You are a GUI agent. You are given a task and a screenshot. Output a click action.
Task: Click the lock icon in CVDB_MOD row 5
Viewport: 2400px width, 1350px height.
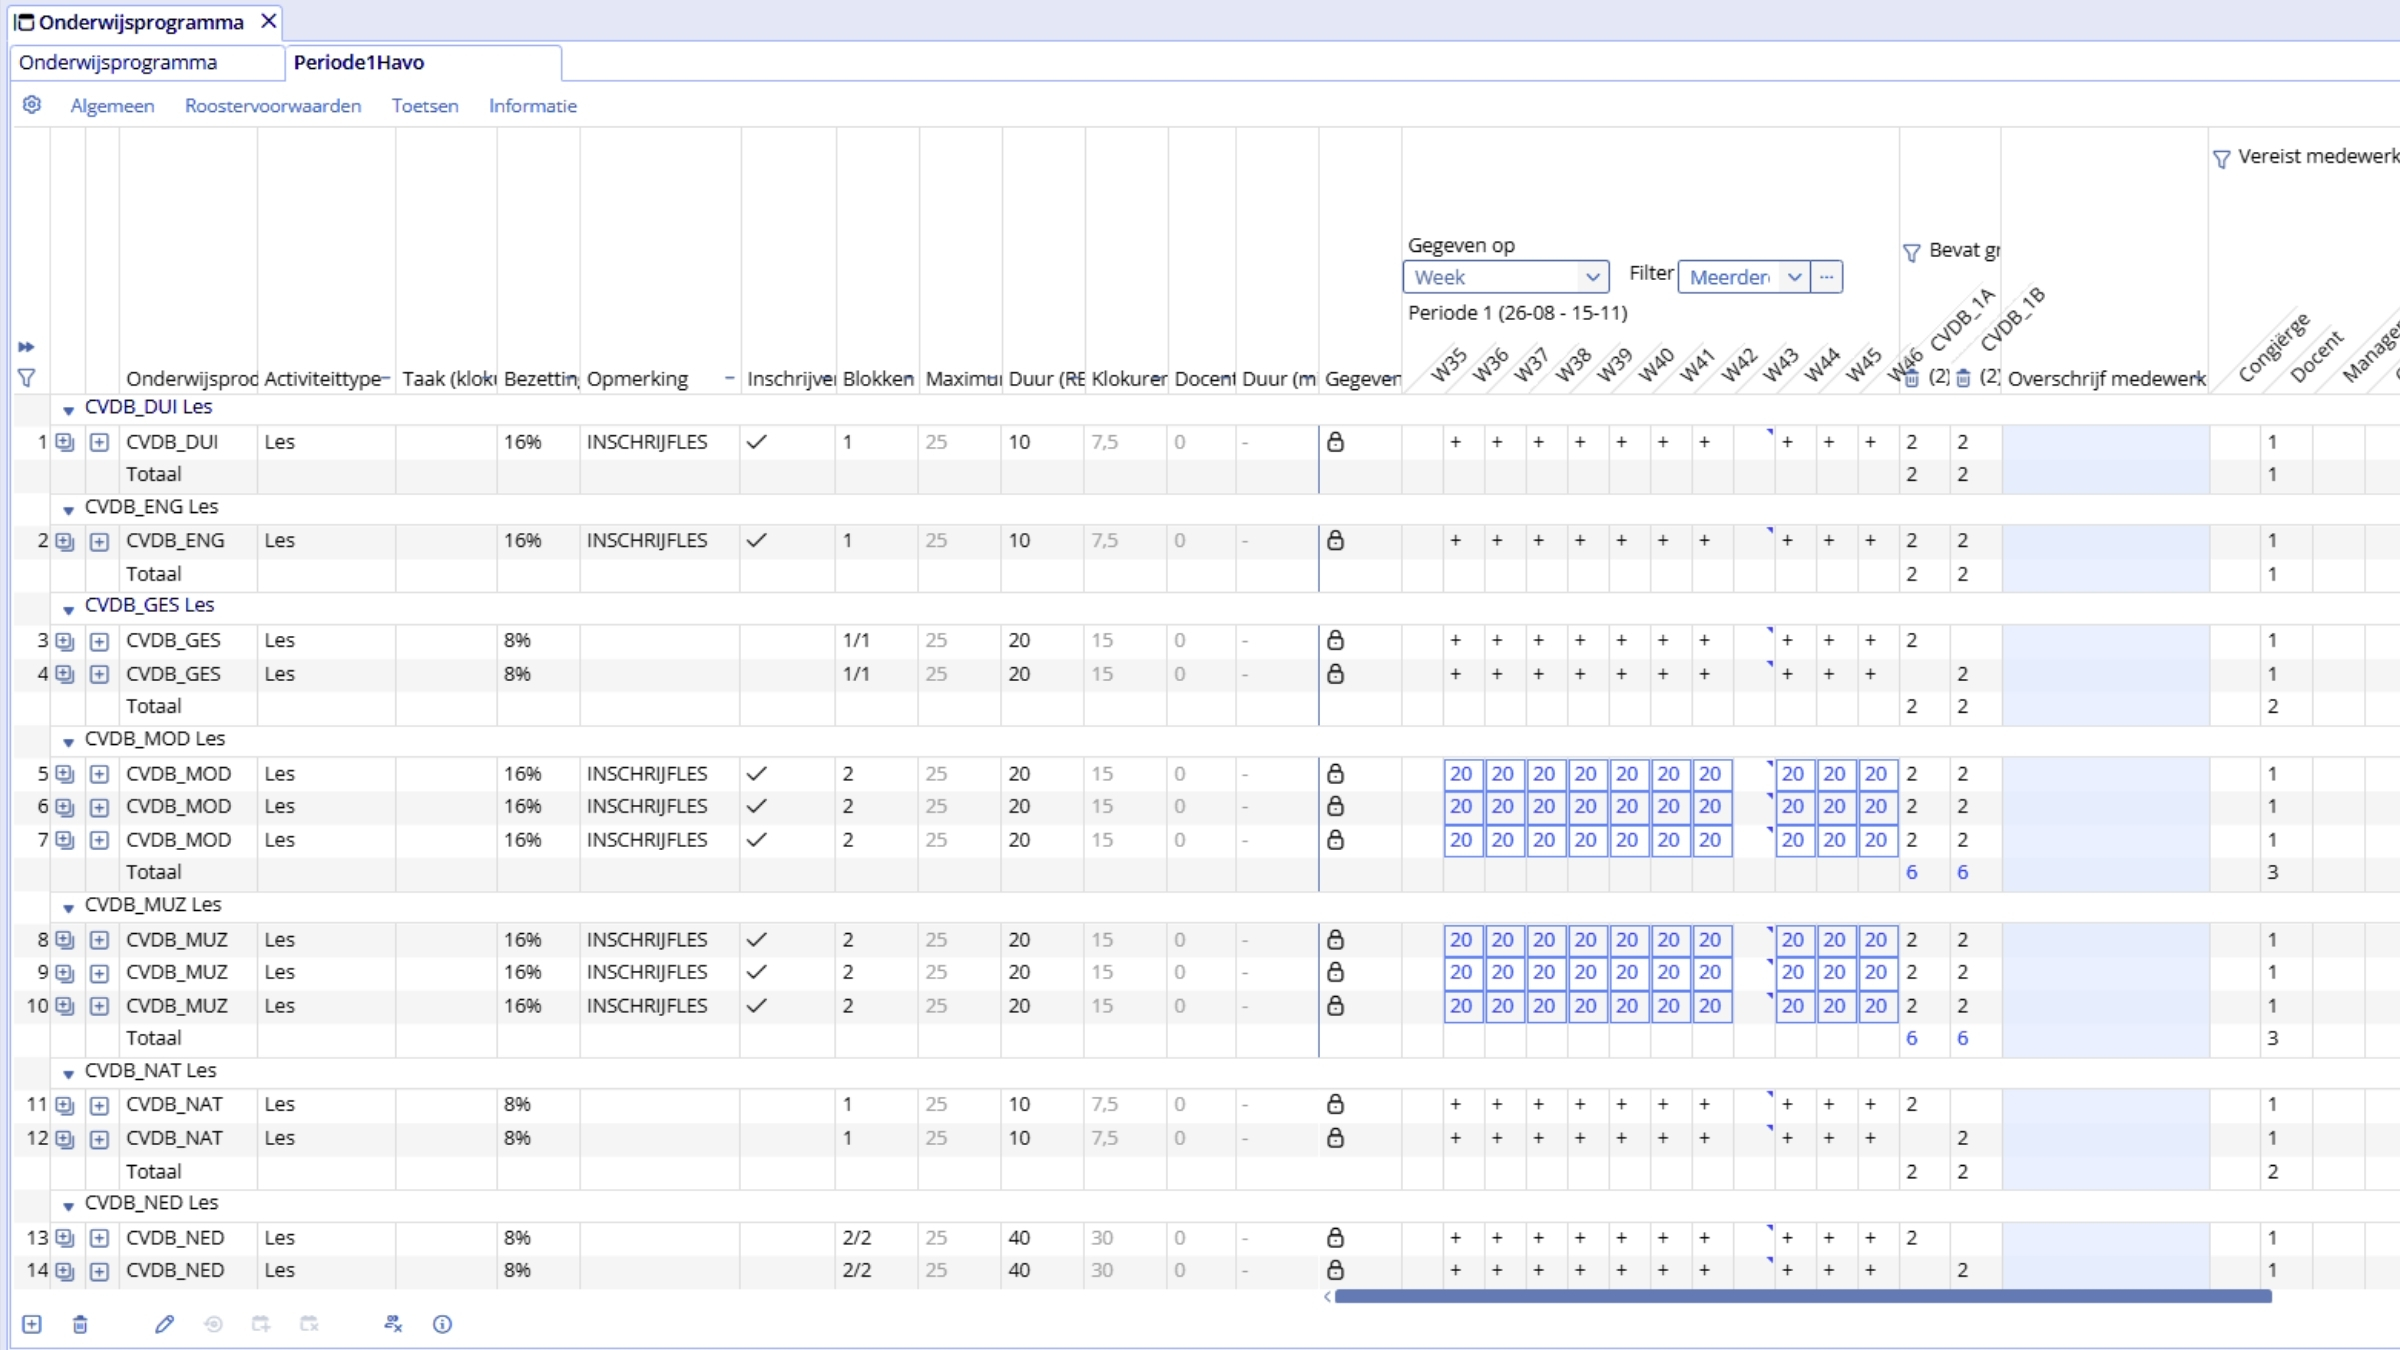tap(1335, 773)
